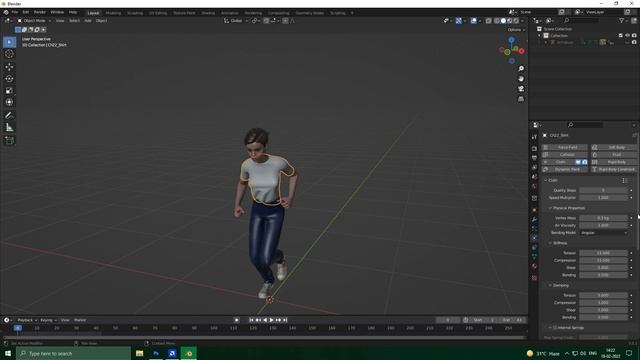
Task: Switch to the Modeling workspace tab
Action: [113, 13]
